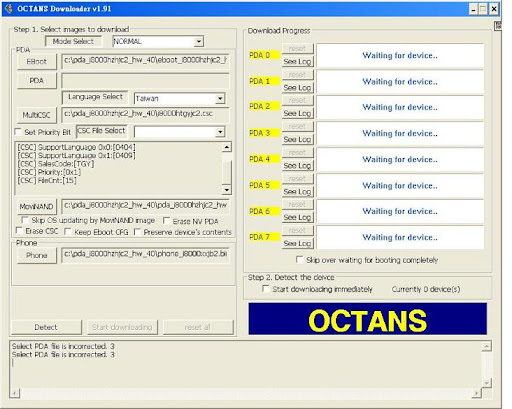Click the reset button for PDA 3
The width and height of the screenshot is (512, 409).
[x=297, y=126]
